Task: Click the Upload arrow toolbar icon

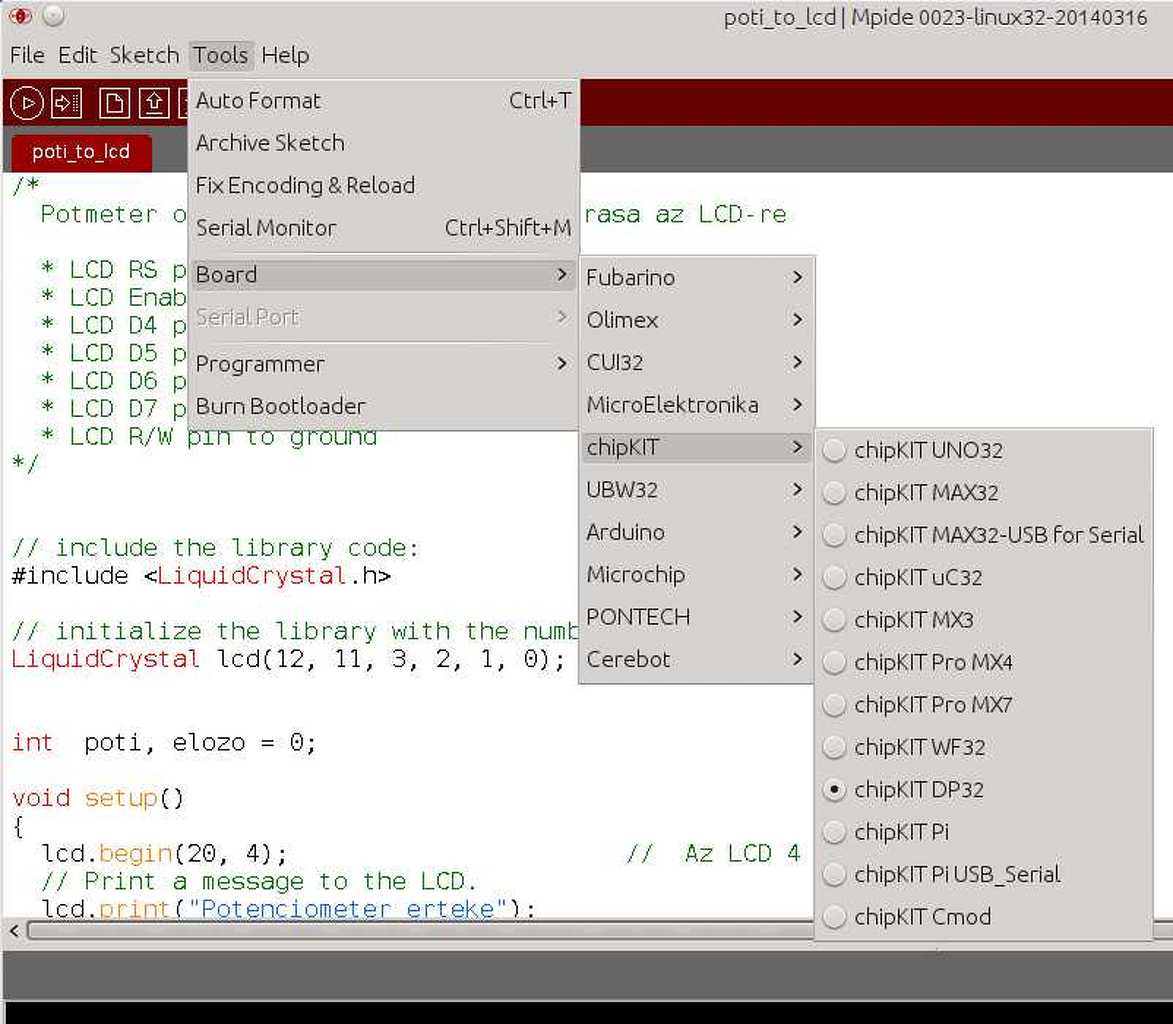Action: point(67,103)
